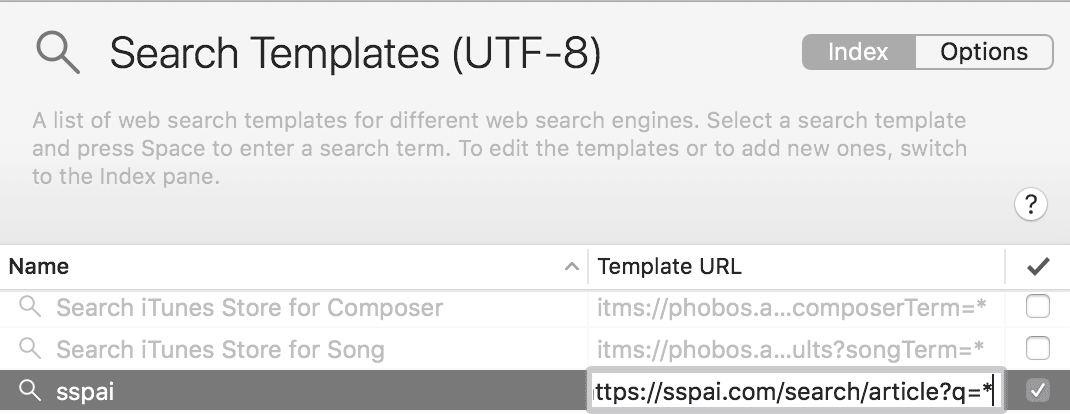Sort by the Template URL column header
Viewport: 1070px width, 414px height.
click(x=670, y=267)
